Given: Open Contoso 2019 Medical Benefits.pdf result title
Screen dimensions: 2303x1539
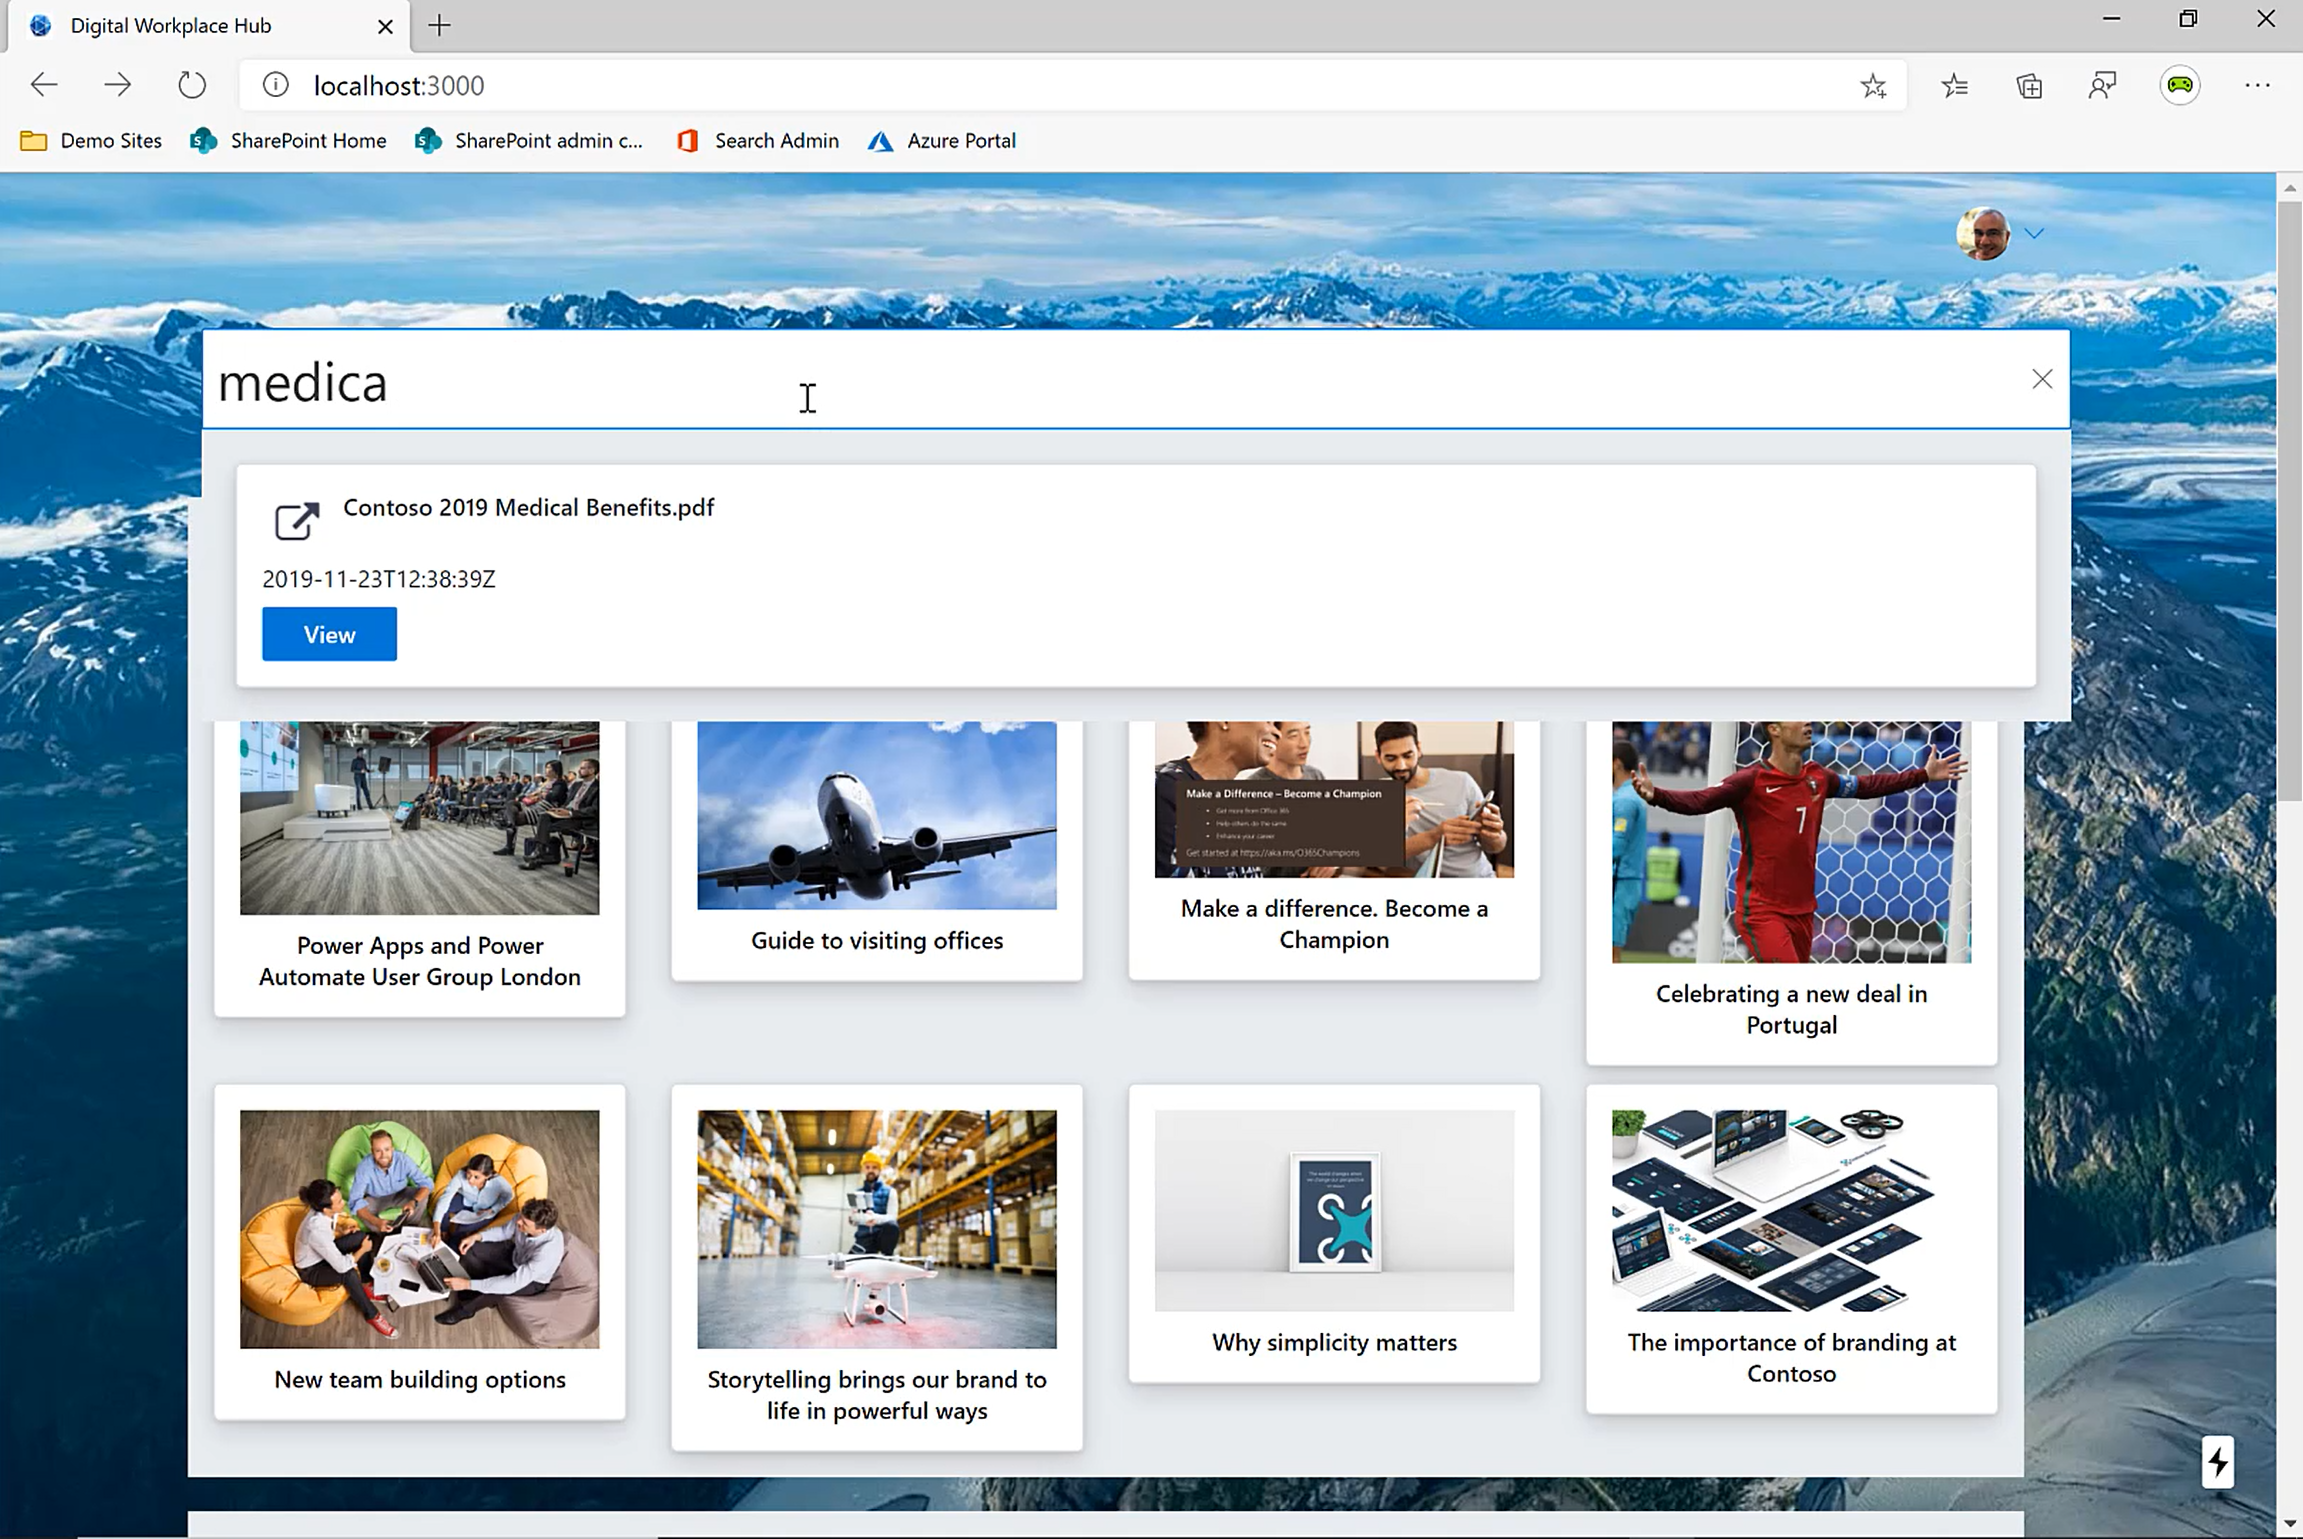Looking at the screenshot, I should pos(528,508).
